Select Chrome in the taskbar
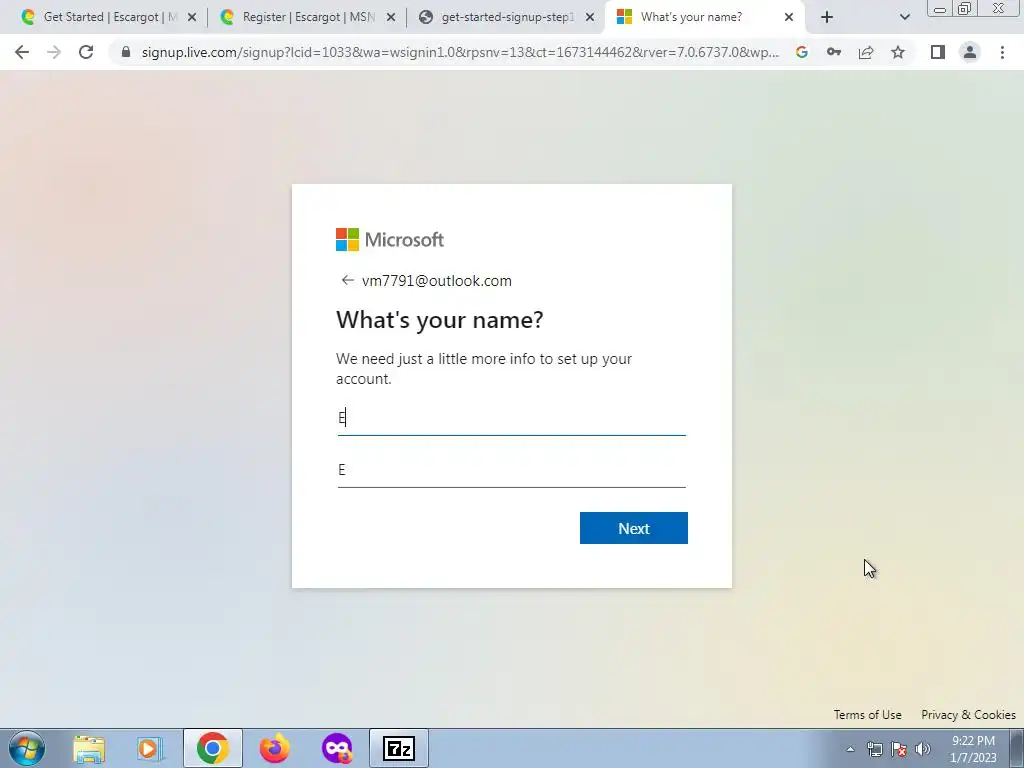Image resolution: width=1024 pixels, height=768 pixels. [x=212, y=748]
